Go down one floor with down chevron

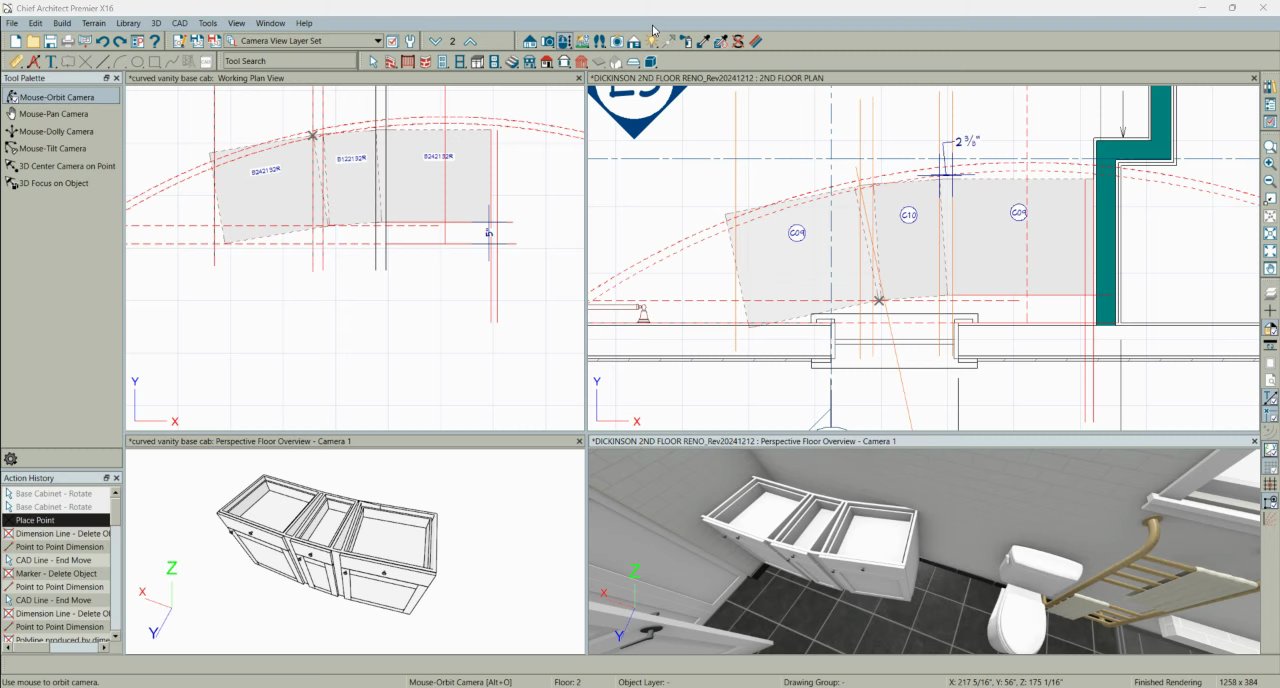coord(435,42)
